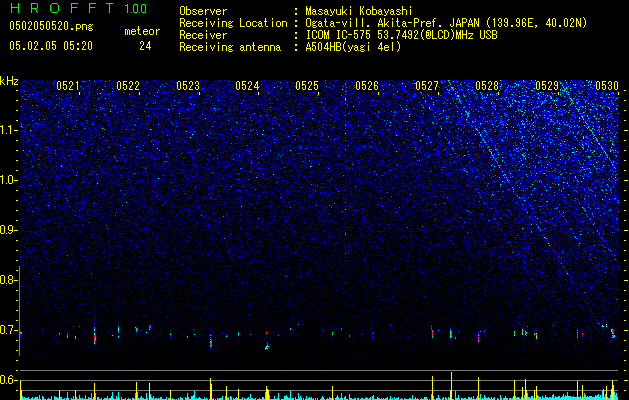
Task: Click the meteor count value 24
Action: [x=145, y=46]
